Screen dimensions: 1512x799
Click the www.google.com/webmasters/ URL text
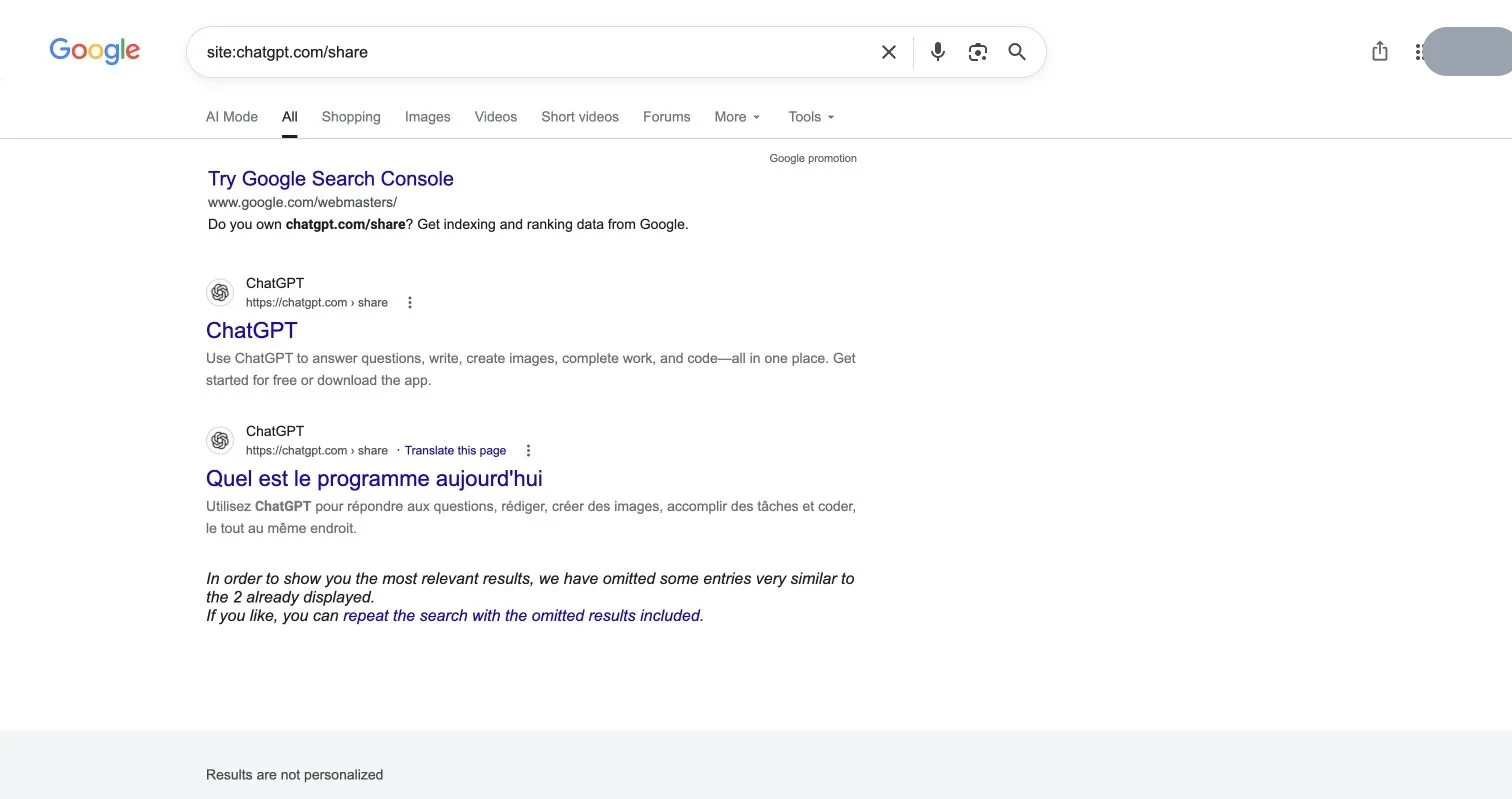point(303,202)
